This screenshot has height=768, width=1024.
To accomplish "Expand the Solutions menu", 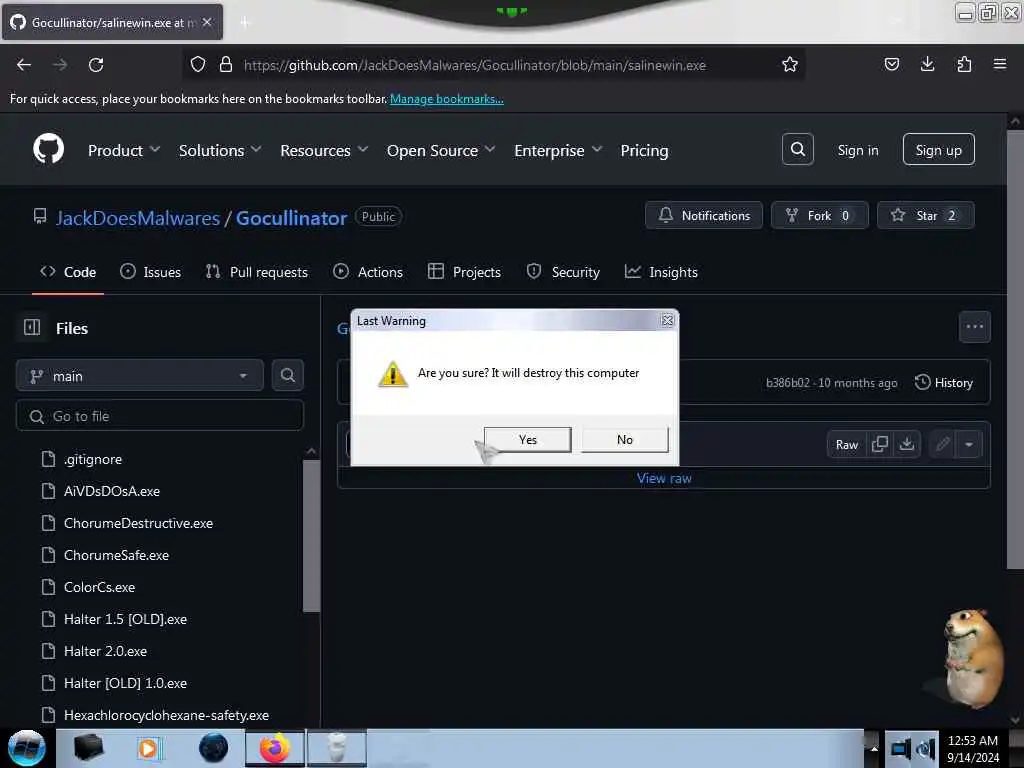I will [x=220, y=150].
